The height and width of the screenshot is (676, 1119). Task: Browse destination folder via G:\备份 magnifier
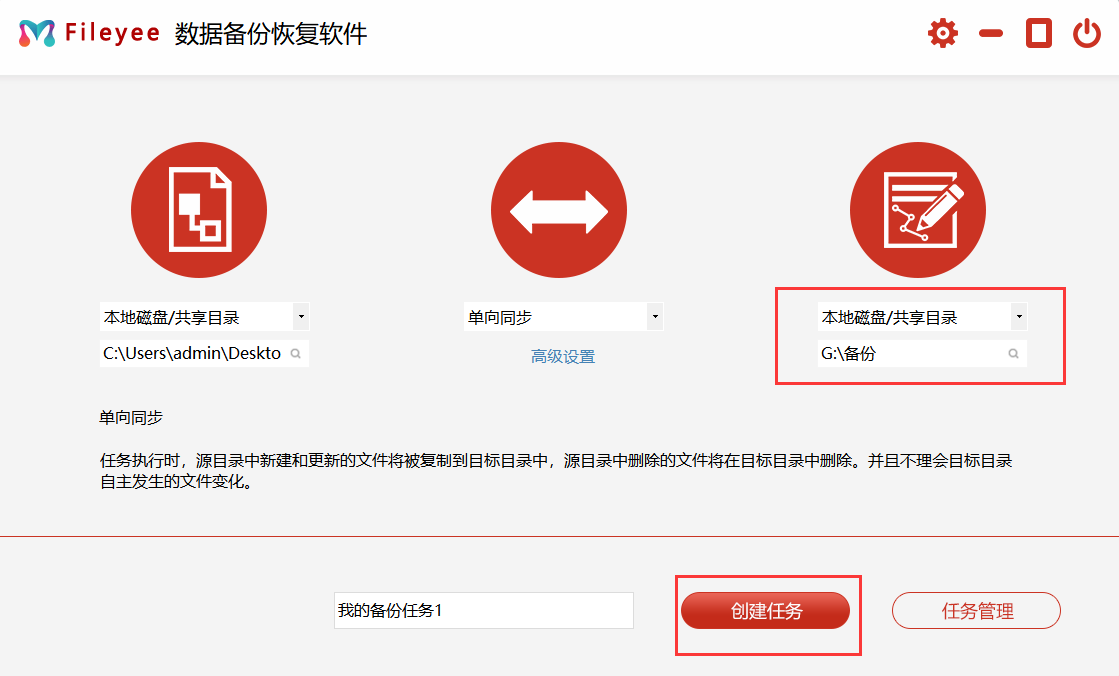(x=1013, y=354)
